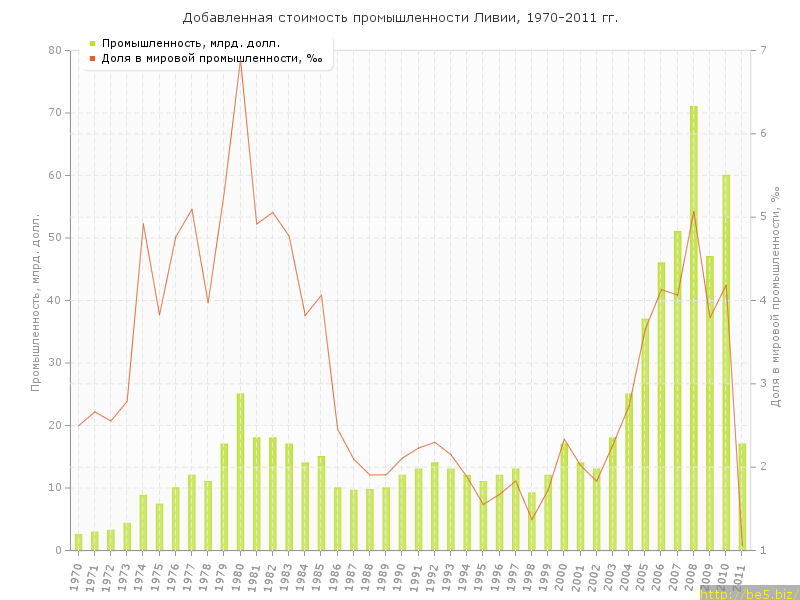
Task: Click the 1980 bar in the chart
Action: tap(240, 472)
